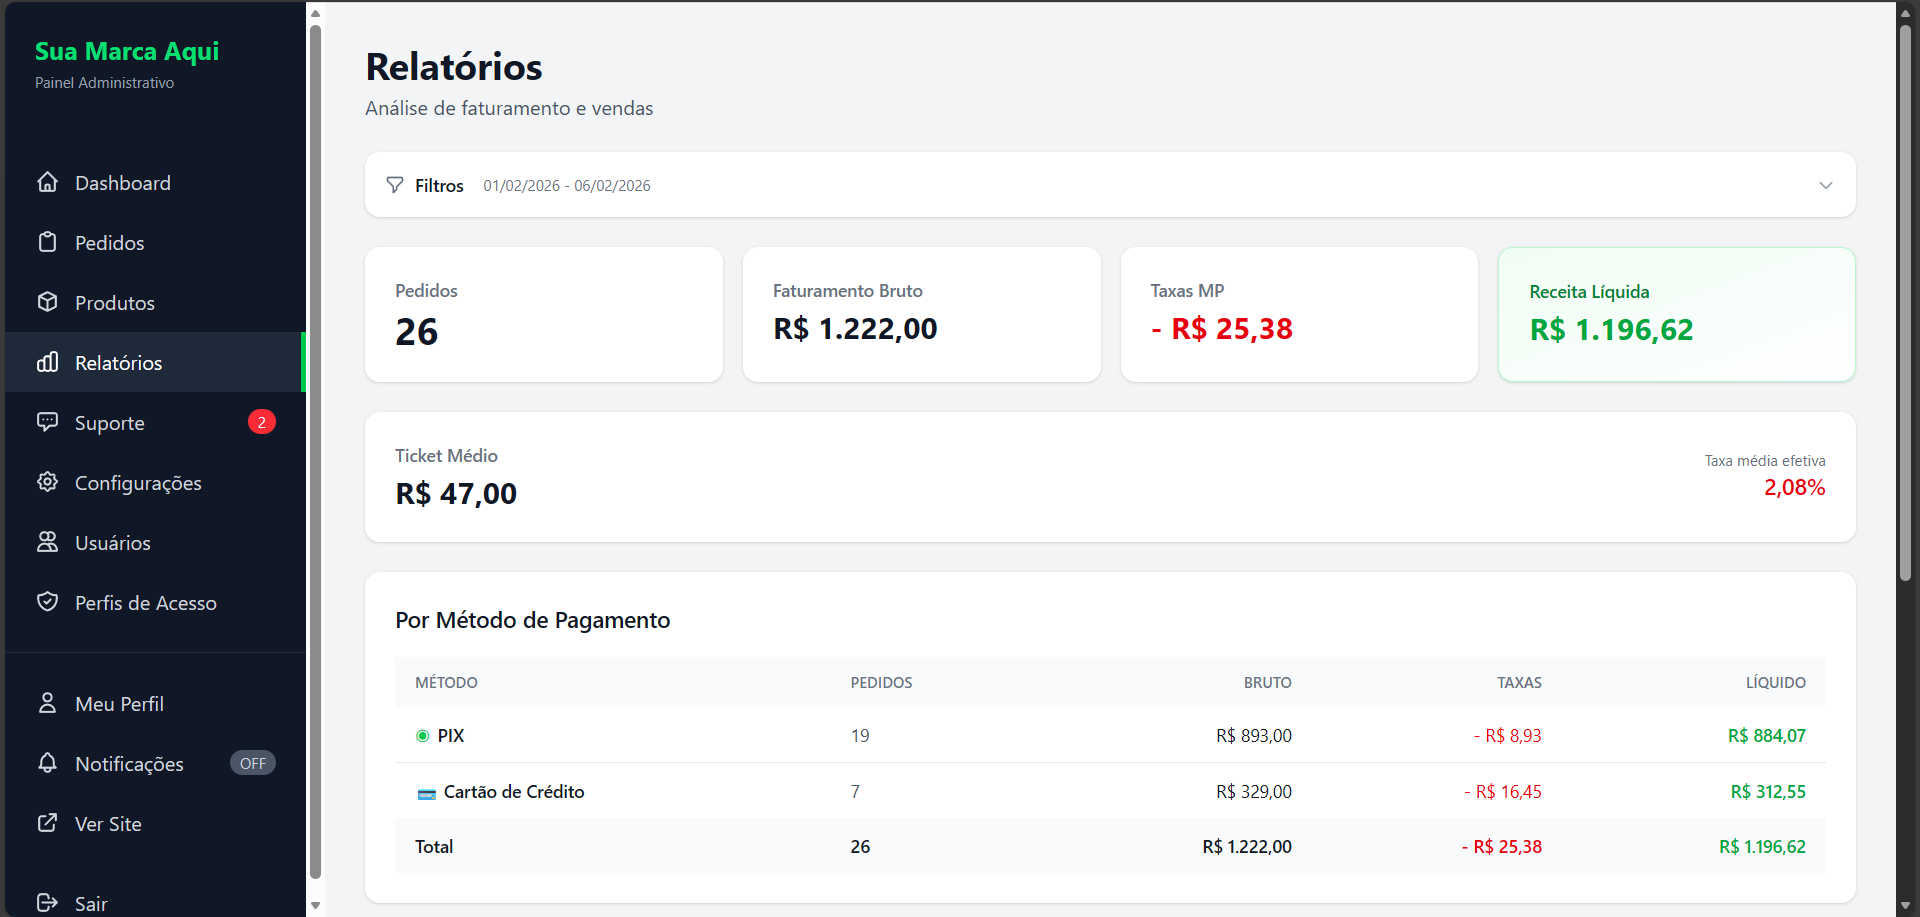Image resolution: width=1920 pixels, height=917 pixels.
Task: Open the Relatórios menu item
Action: [x=118, y=363]
